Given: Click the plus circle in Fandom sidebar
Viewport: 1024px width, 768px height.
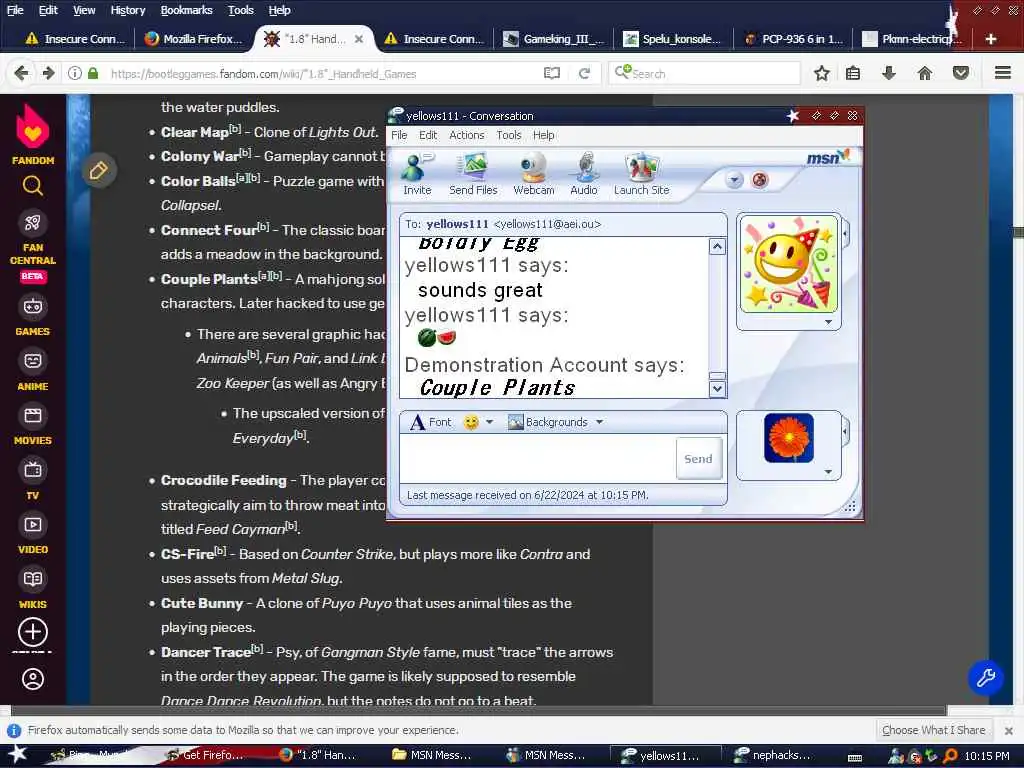Looking at the screenshot, I should [x=33, y=632].
